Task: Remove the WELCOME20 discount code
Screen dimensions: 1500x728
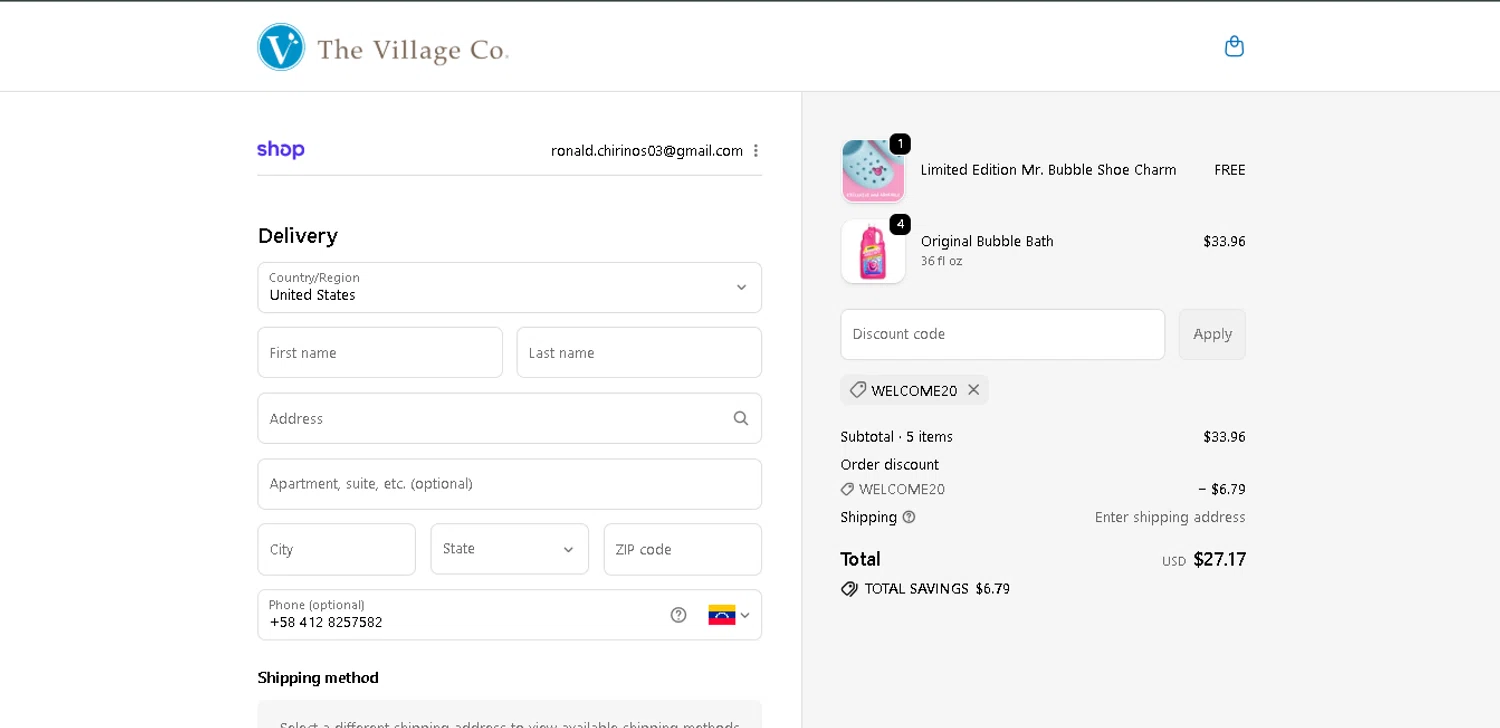Action: [973, 390]
